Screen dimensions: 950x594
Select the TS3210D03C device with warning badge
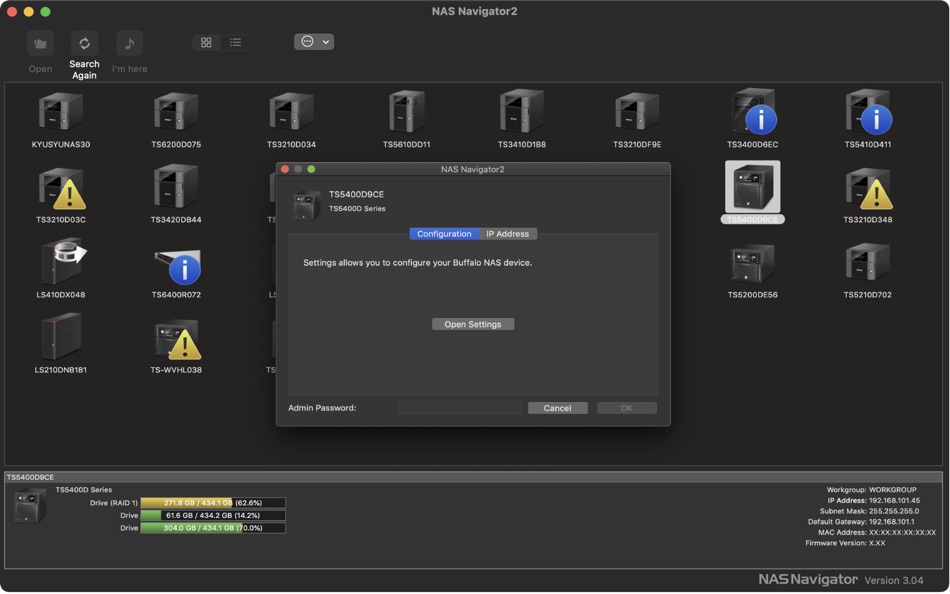click(x=61, y=188)
